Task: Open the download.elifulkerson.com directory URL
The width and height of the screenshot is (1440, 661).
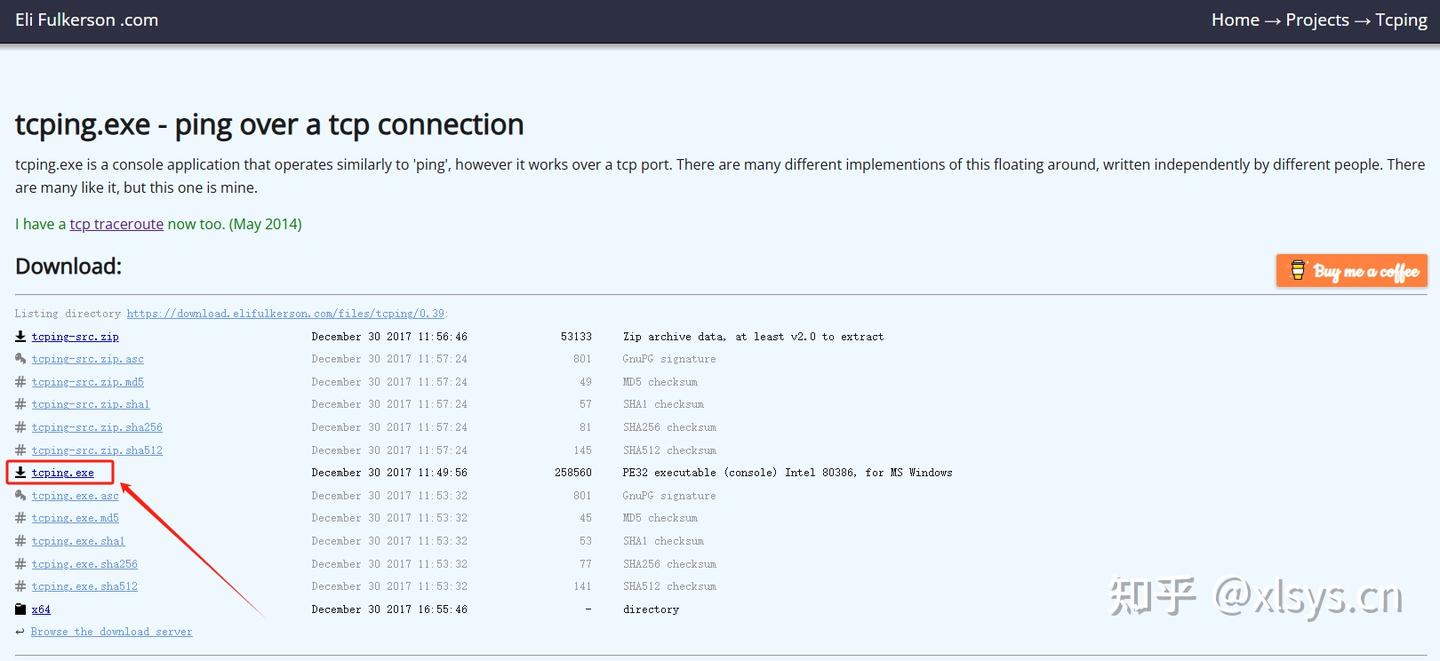Action: 285,314
